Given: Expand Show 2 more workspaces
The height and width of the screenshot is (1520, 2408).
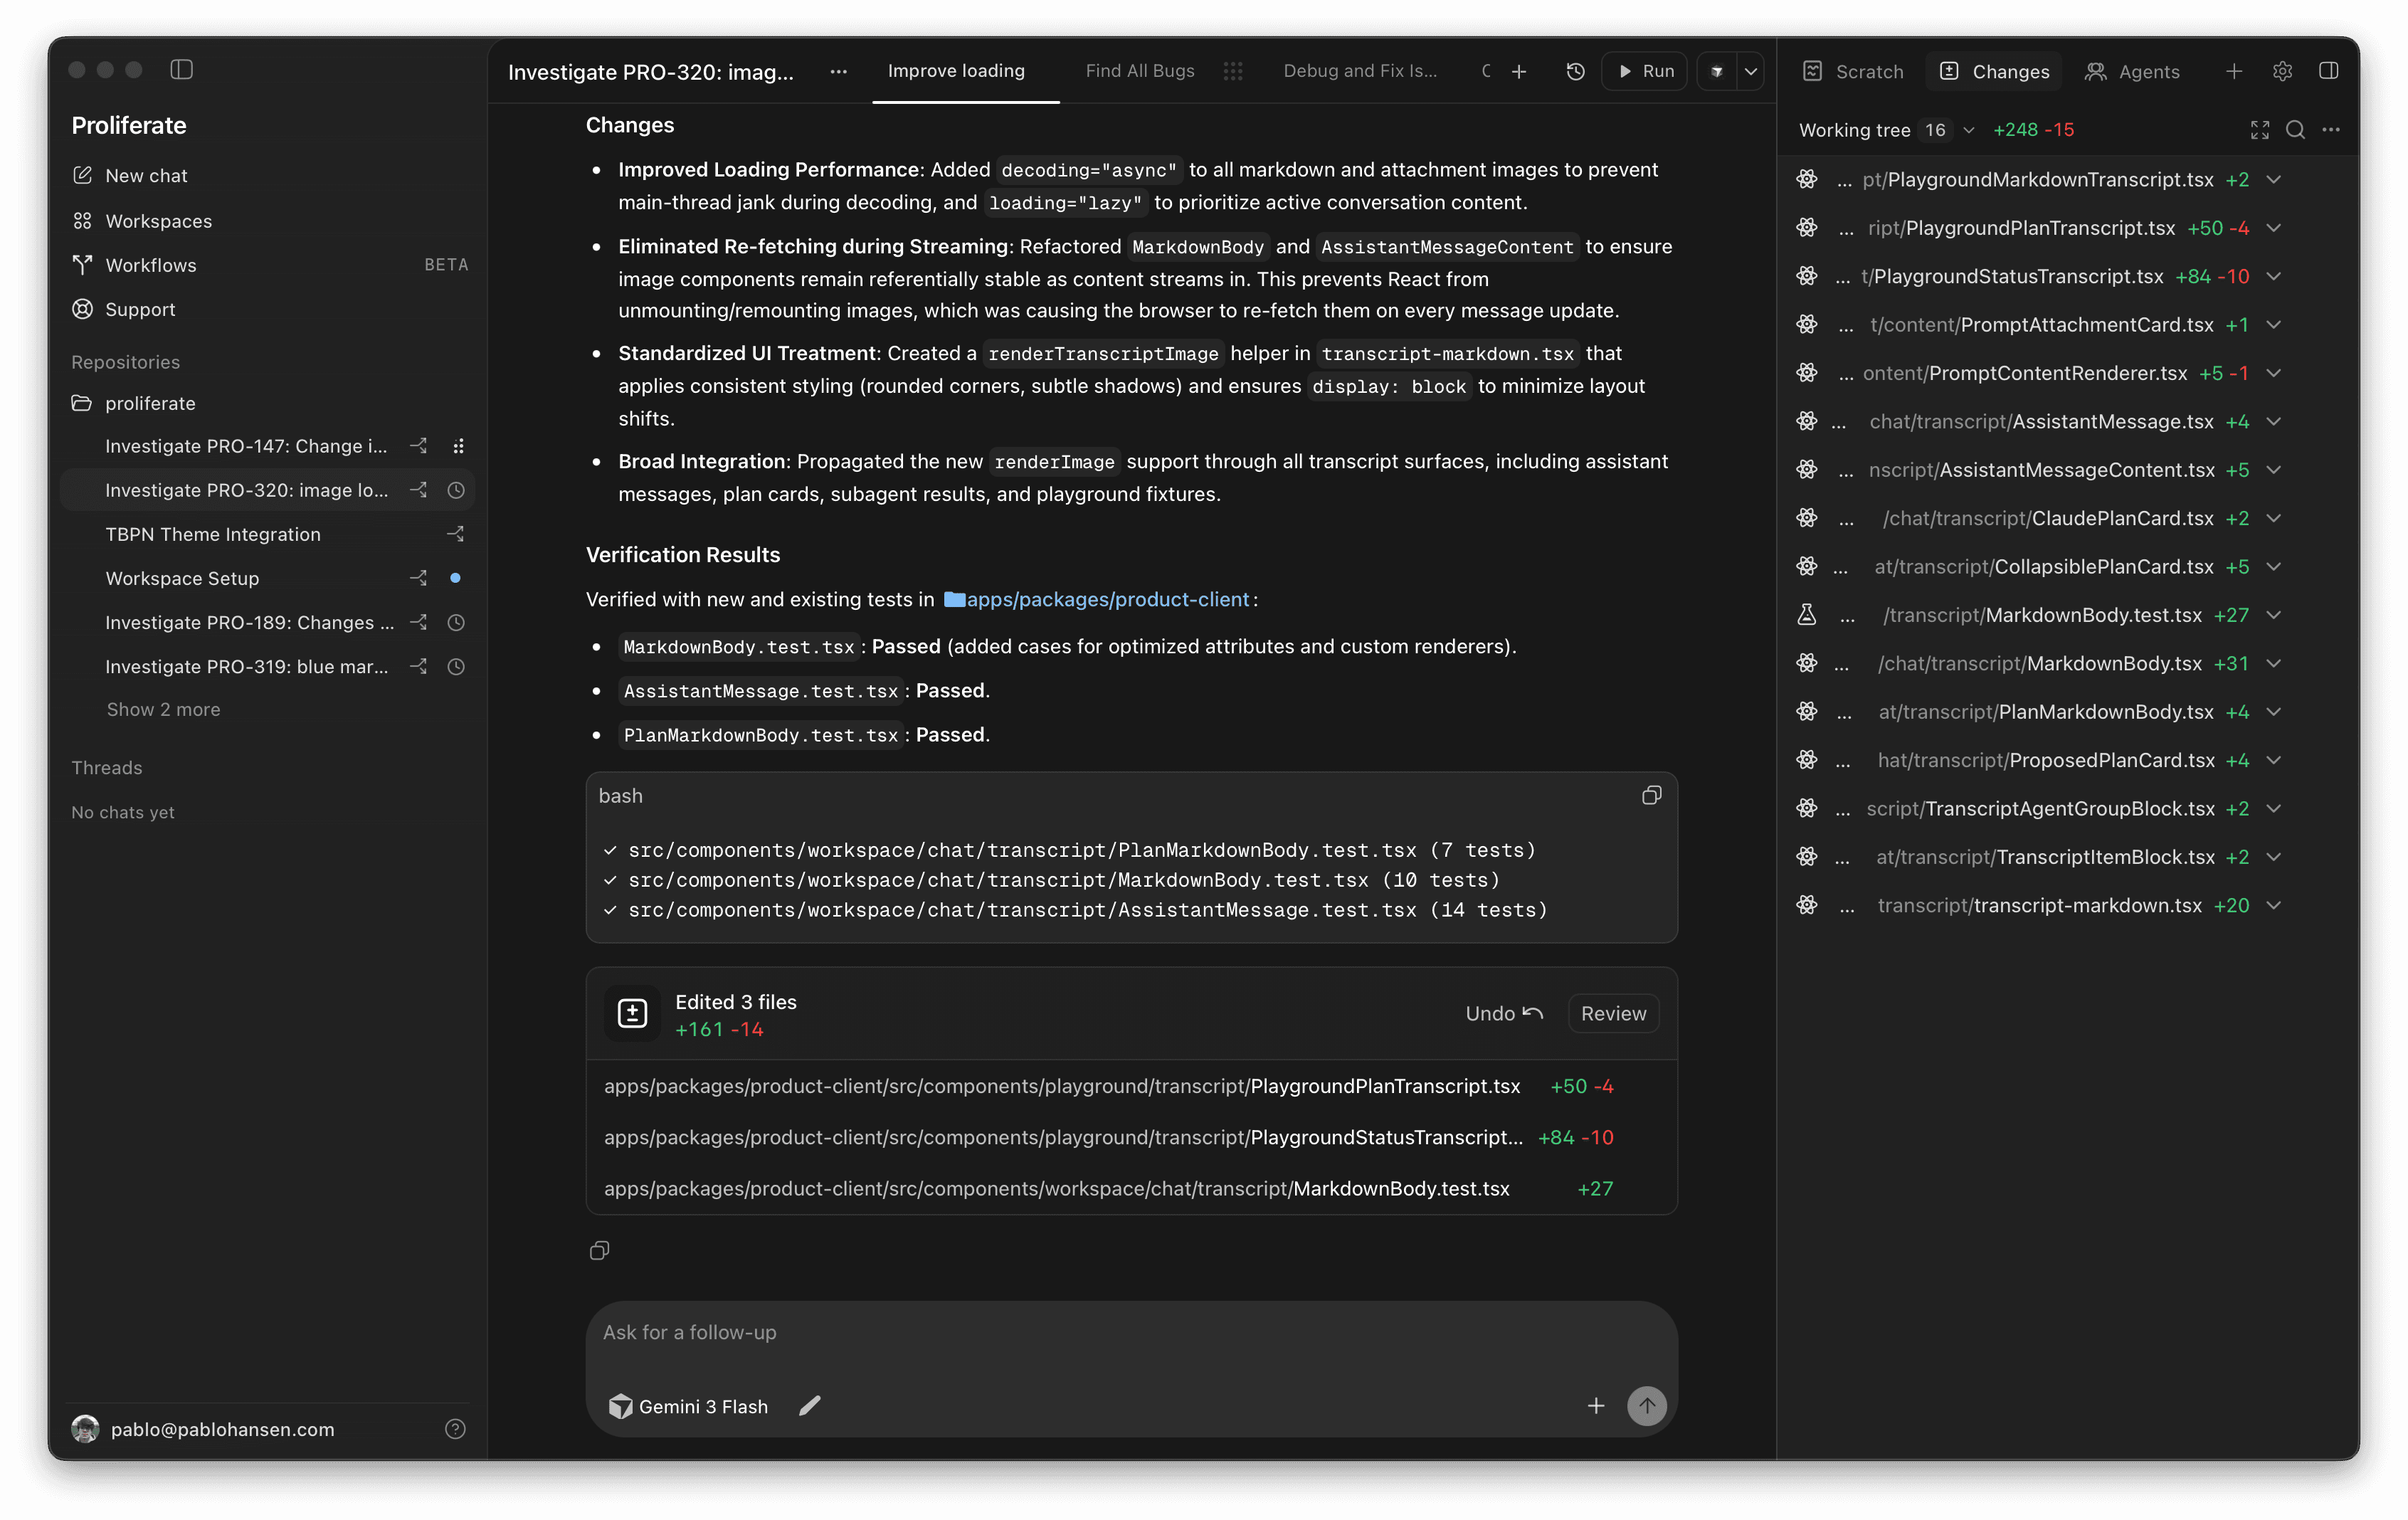Looking at the screenshot, I should [x=163, y=710].
